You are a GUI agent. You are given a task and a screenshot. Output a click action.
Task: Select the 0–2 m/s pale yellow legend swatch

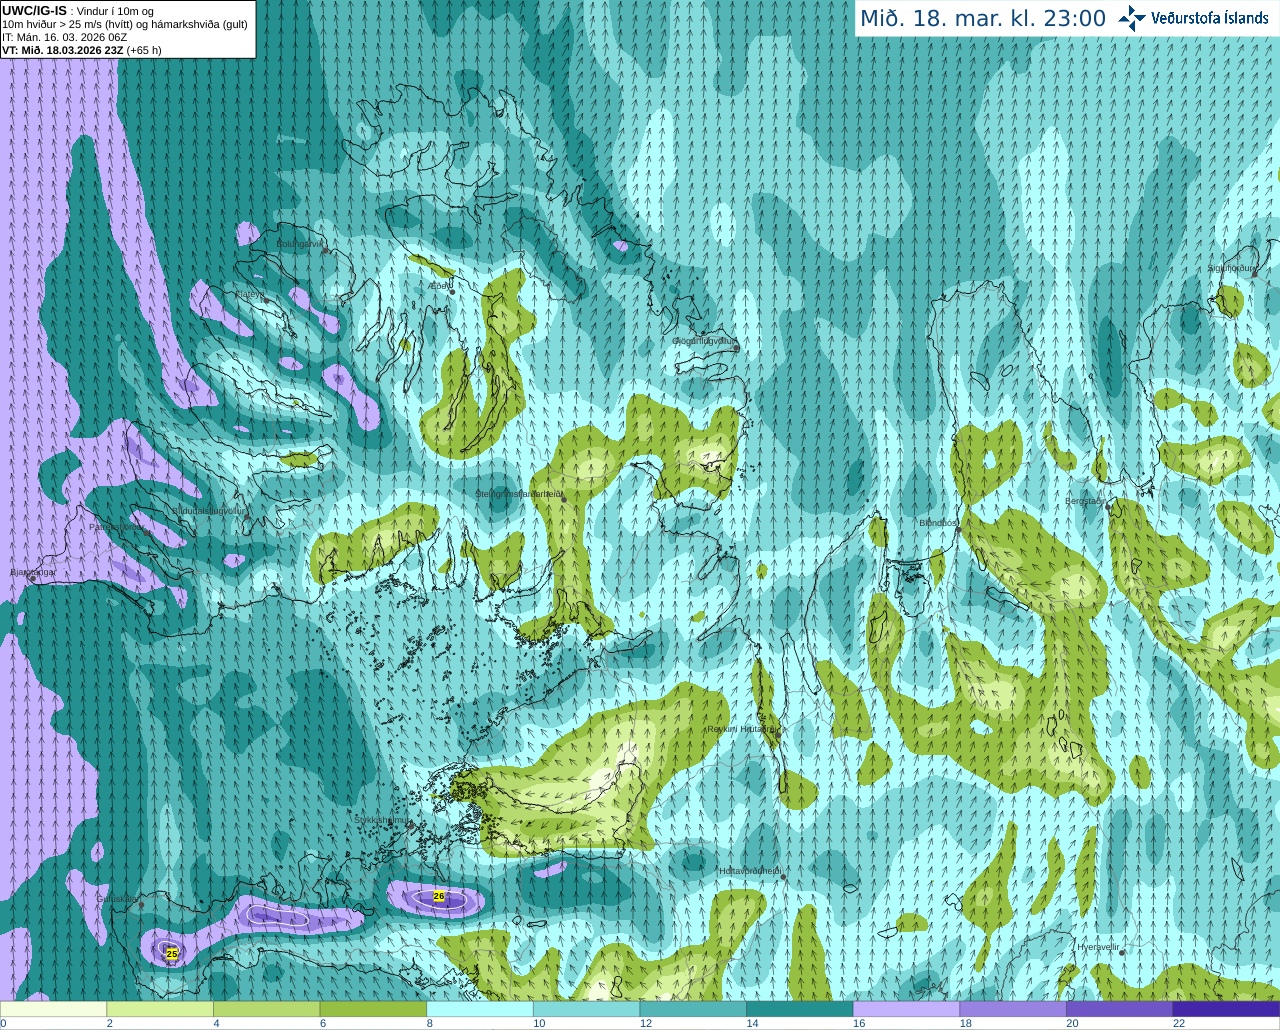pyautogui.click(x=53, y=1009)
